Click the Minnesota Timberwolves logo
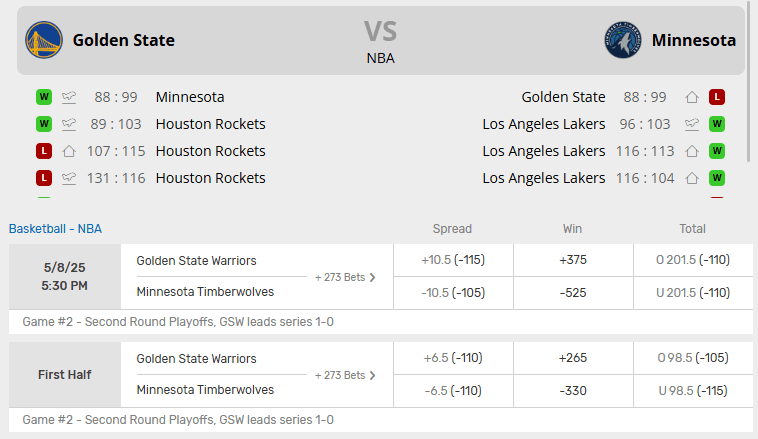Image resolution: width=758 pixels, height=439 pixels. [x=623, y=40]
